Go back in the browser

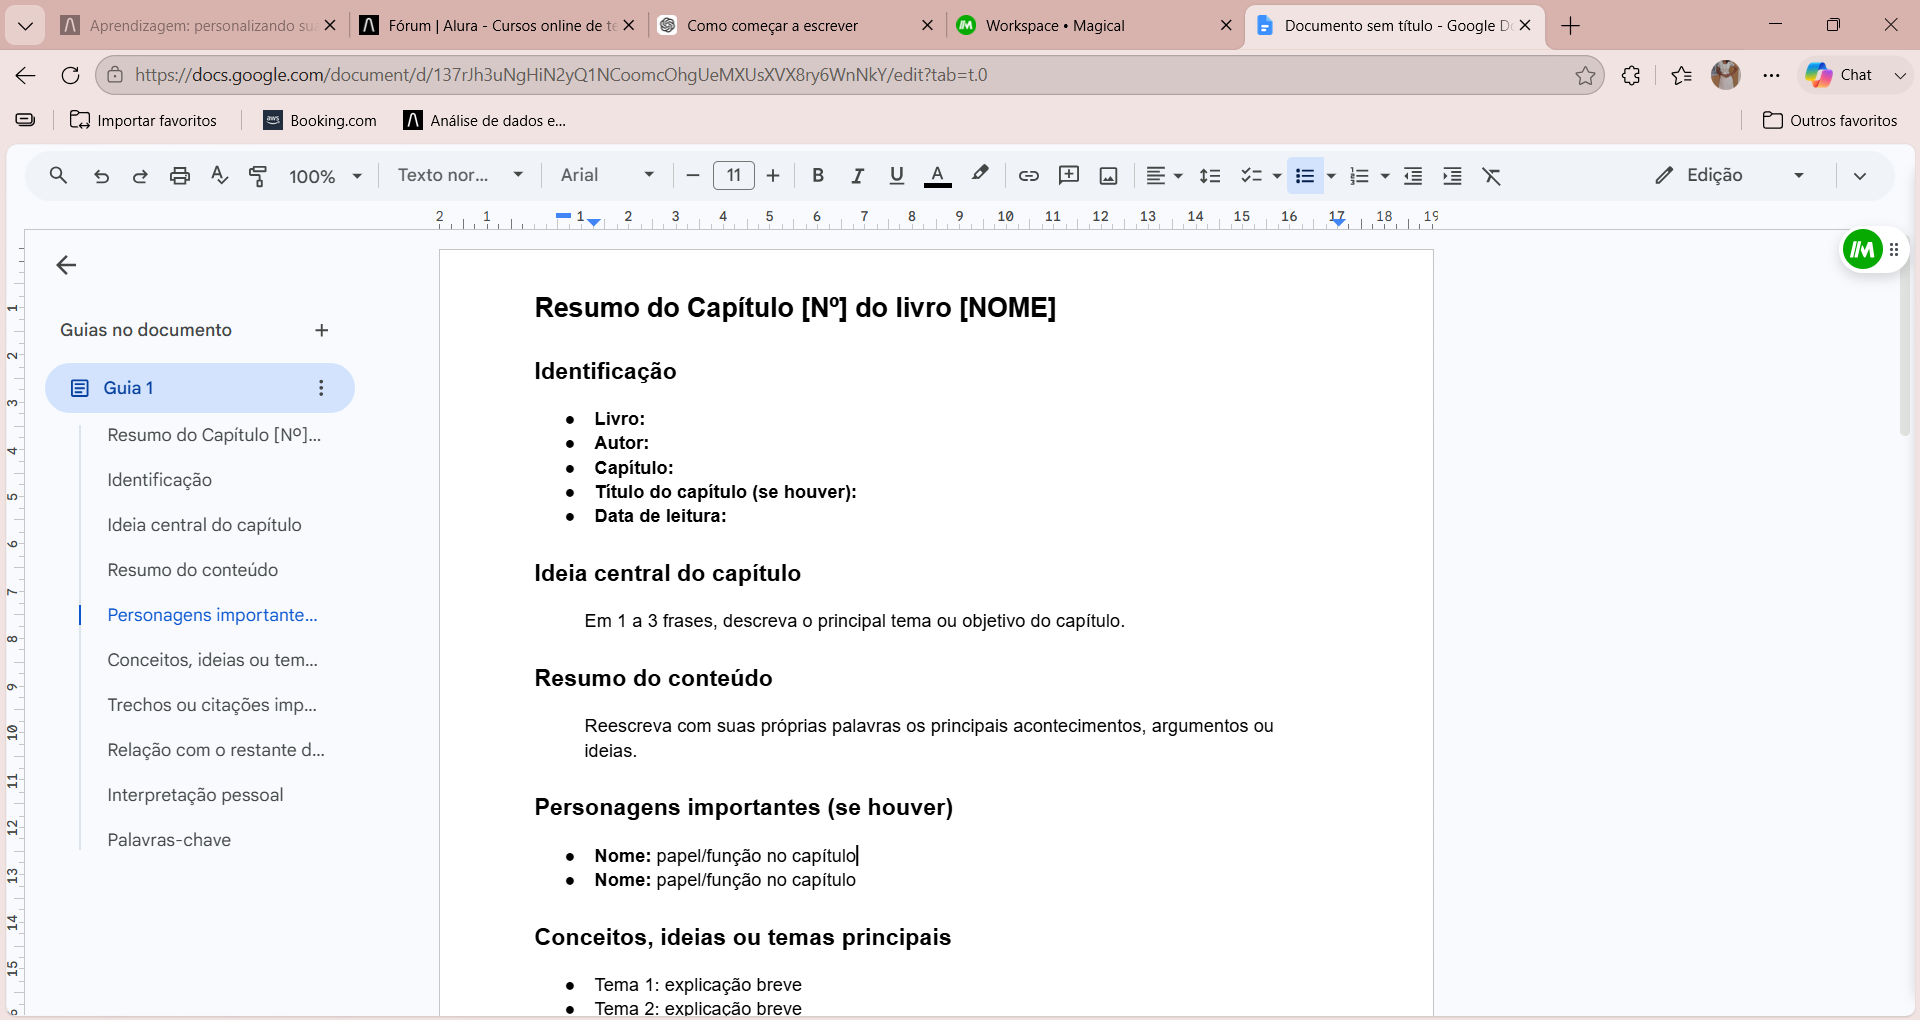coord(26,75)
